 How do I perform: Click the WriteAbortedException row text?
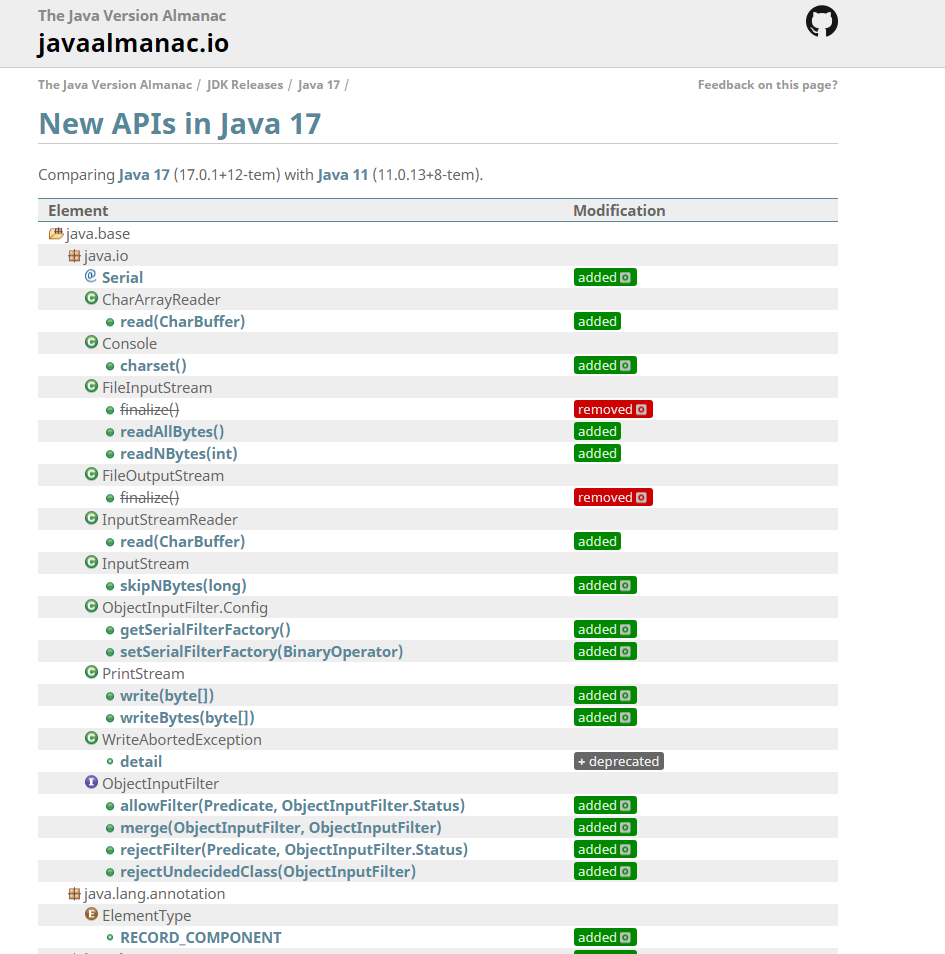(182, 739)
